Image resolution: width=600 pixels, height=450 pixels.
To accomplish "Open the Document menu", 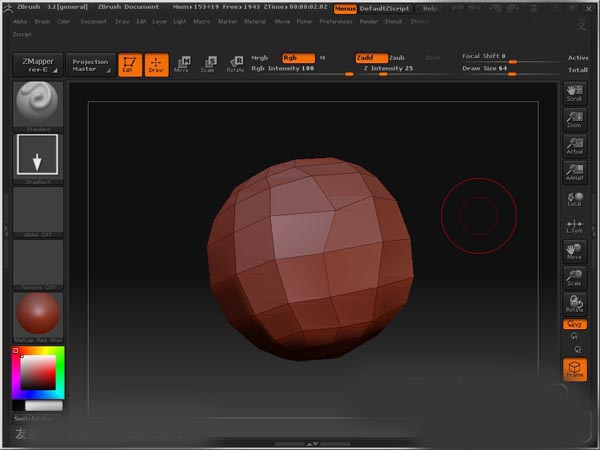I will click(x=93, y=21).
